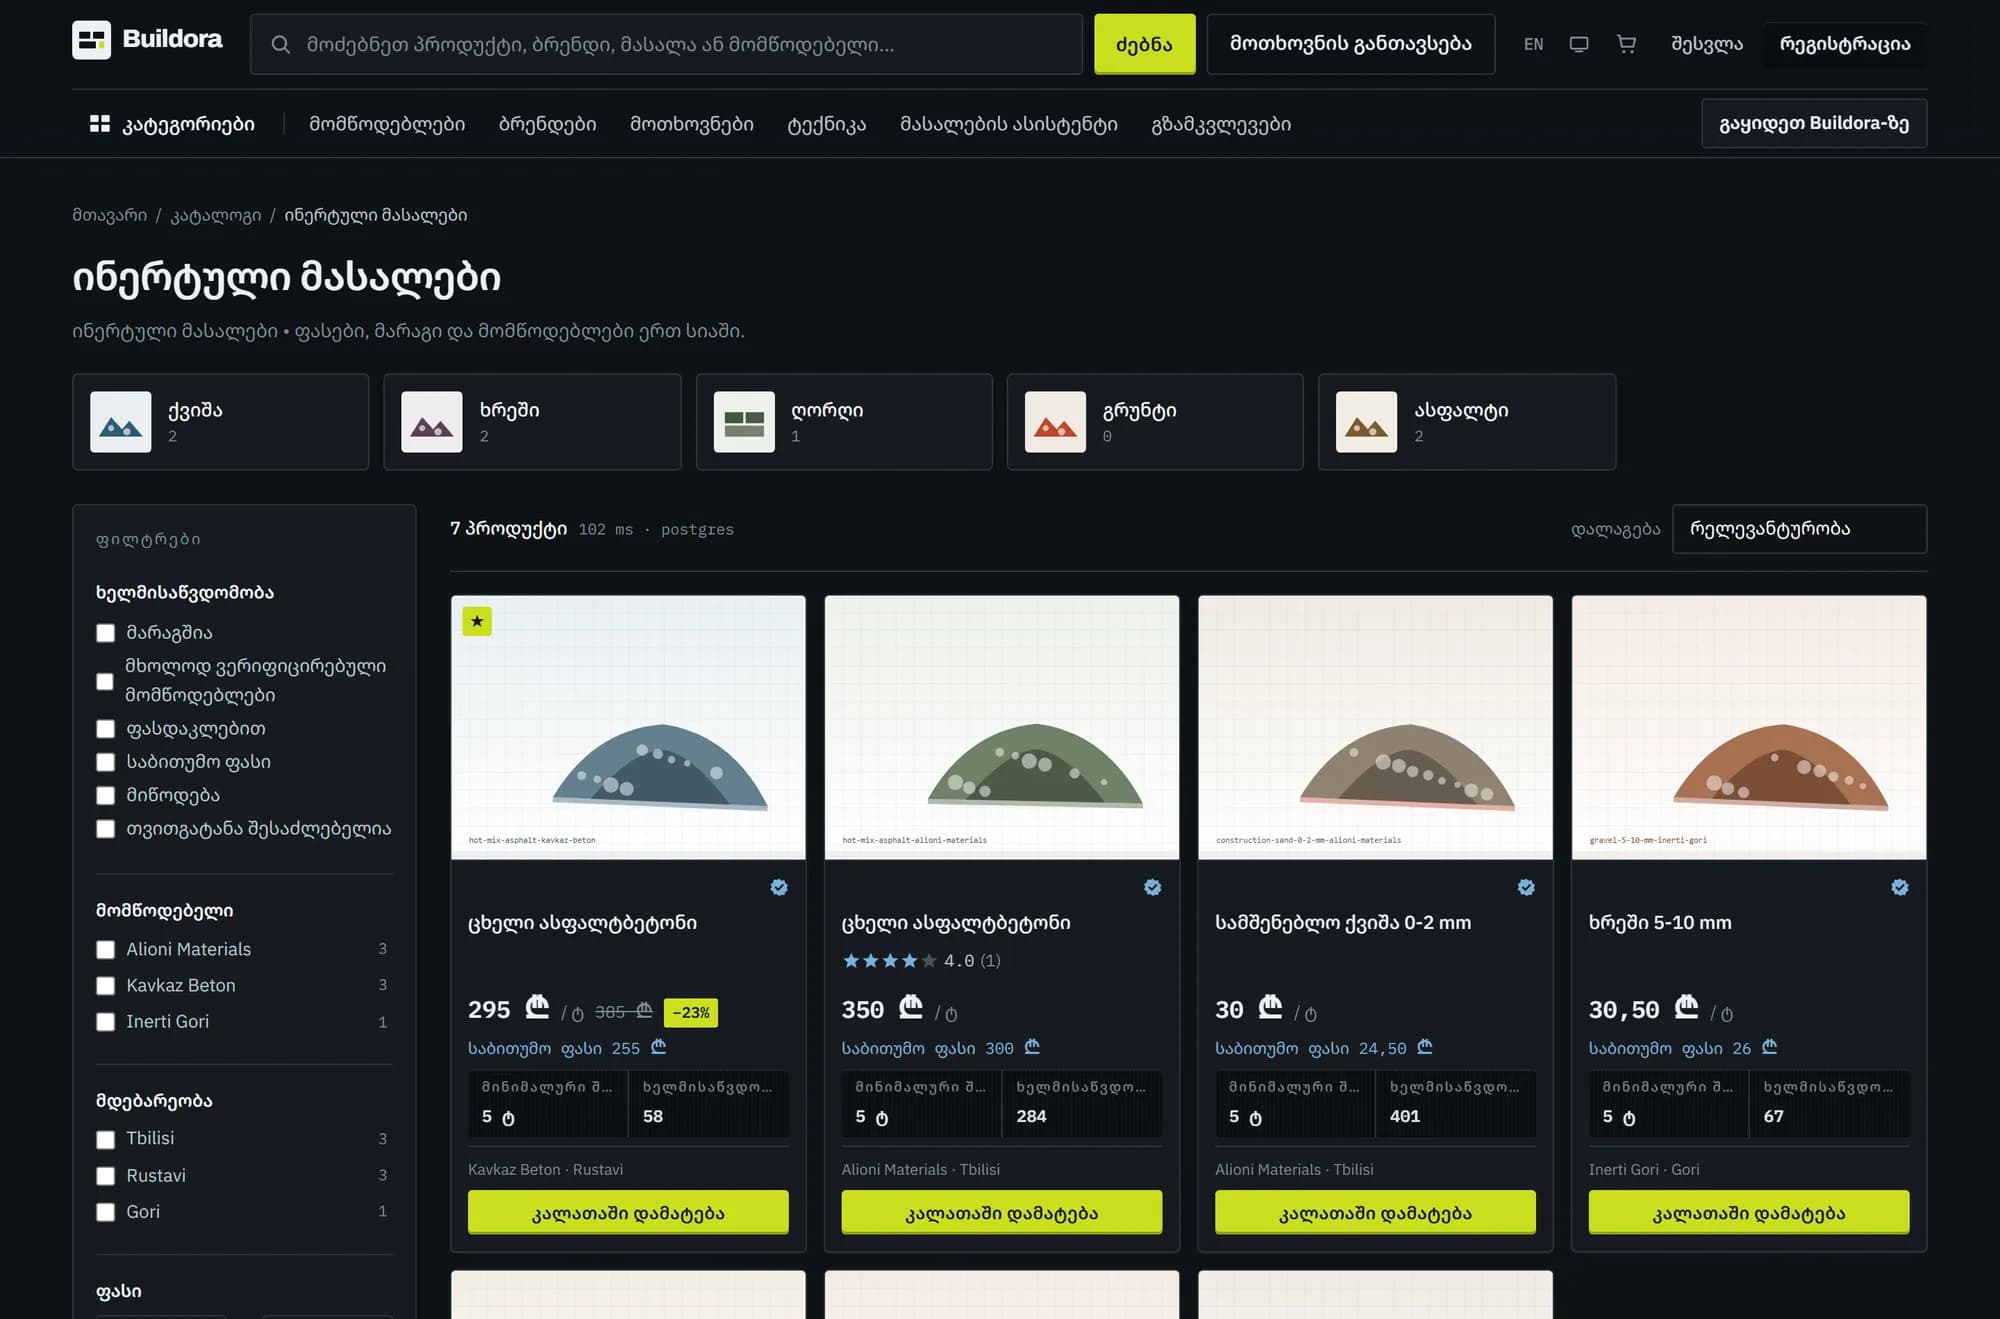
Task: Switch language via EN selector
Action: [1533, 44]
